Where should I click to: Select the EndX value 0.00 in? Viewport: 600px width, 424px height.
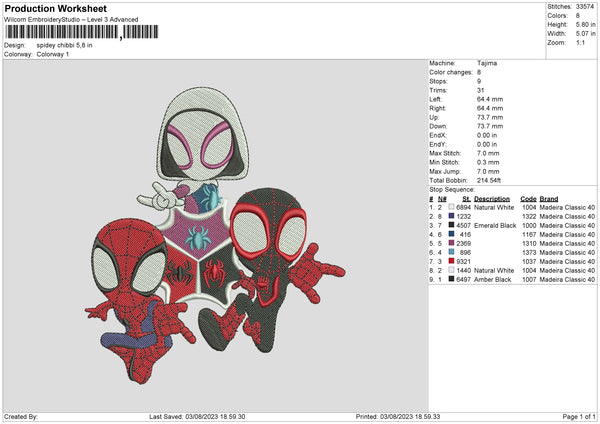487,135
